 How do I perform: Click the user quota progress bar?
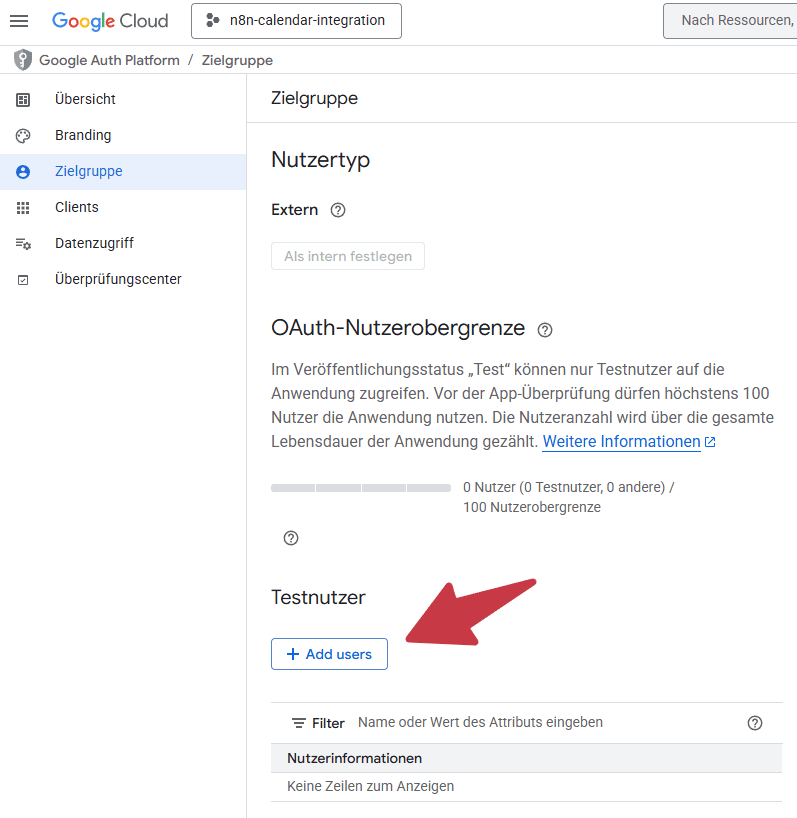(x=361, y=488)
